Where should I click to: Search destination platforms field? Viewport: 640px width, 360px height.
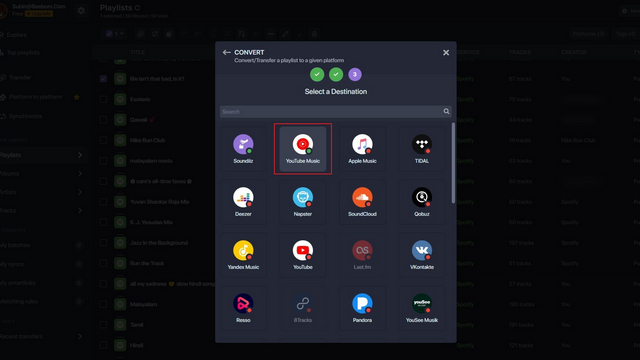[x=336, y=111]
